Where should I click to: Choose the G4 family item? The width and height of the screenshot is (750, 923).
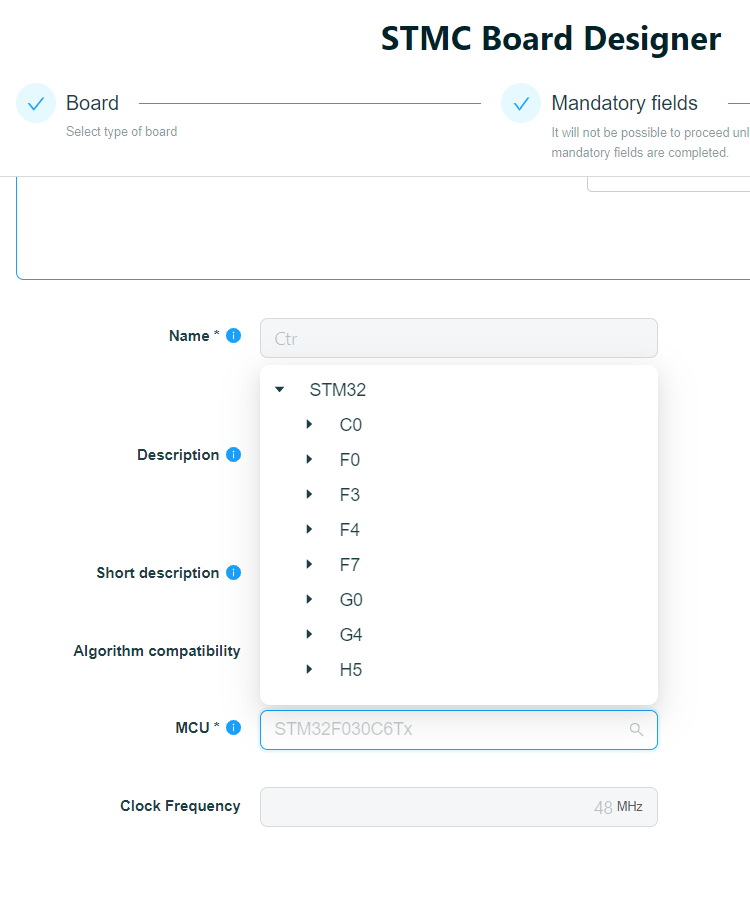(351, 635)
